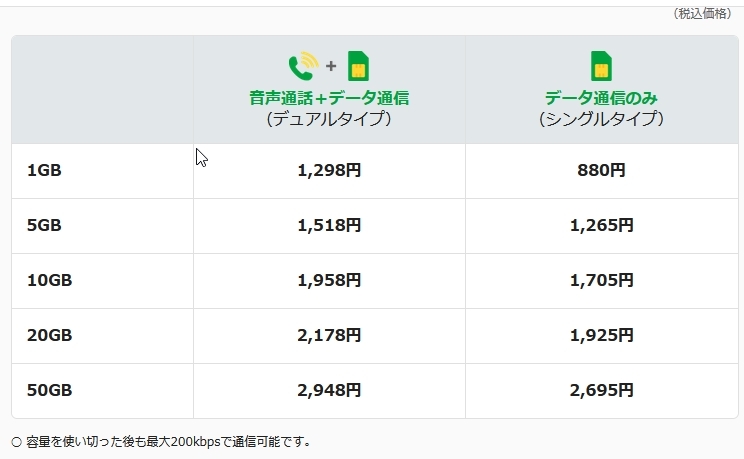The width and height of the screenshot is (744, 459).
Task: Select the 50GB row label
Action: click(49, 390)
